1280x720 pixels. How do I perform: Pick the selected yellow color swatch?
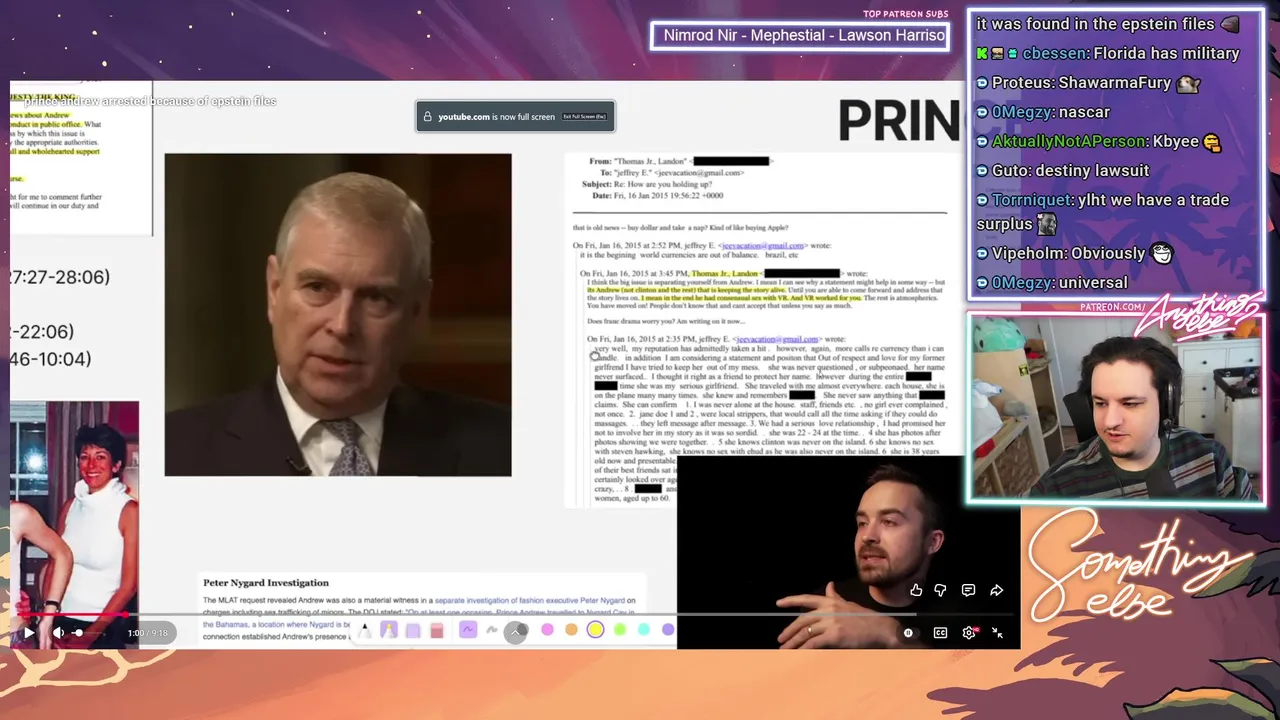point(595,629)
